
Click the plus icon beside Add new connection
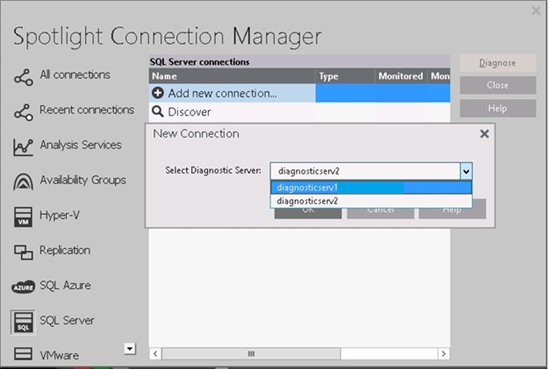pos(158,93)
